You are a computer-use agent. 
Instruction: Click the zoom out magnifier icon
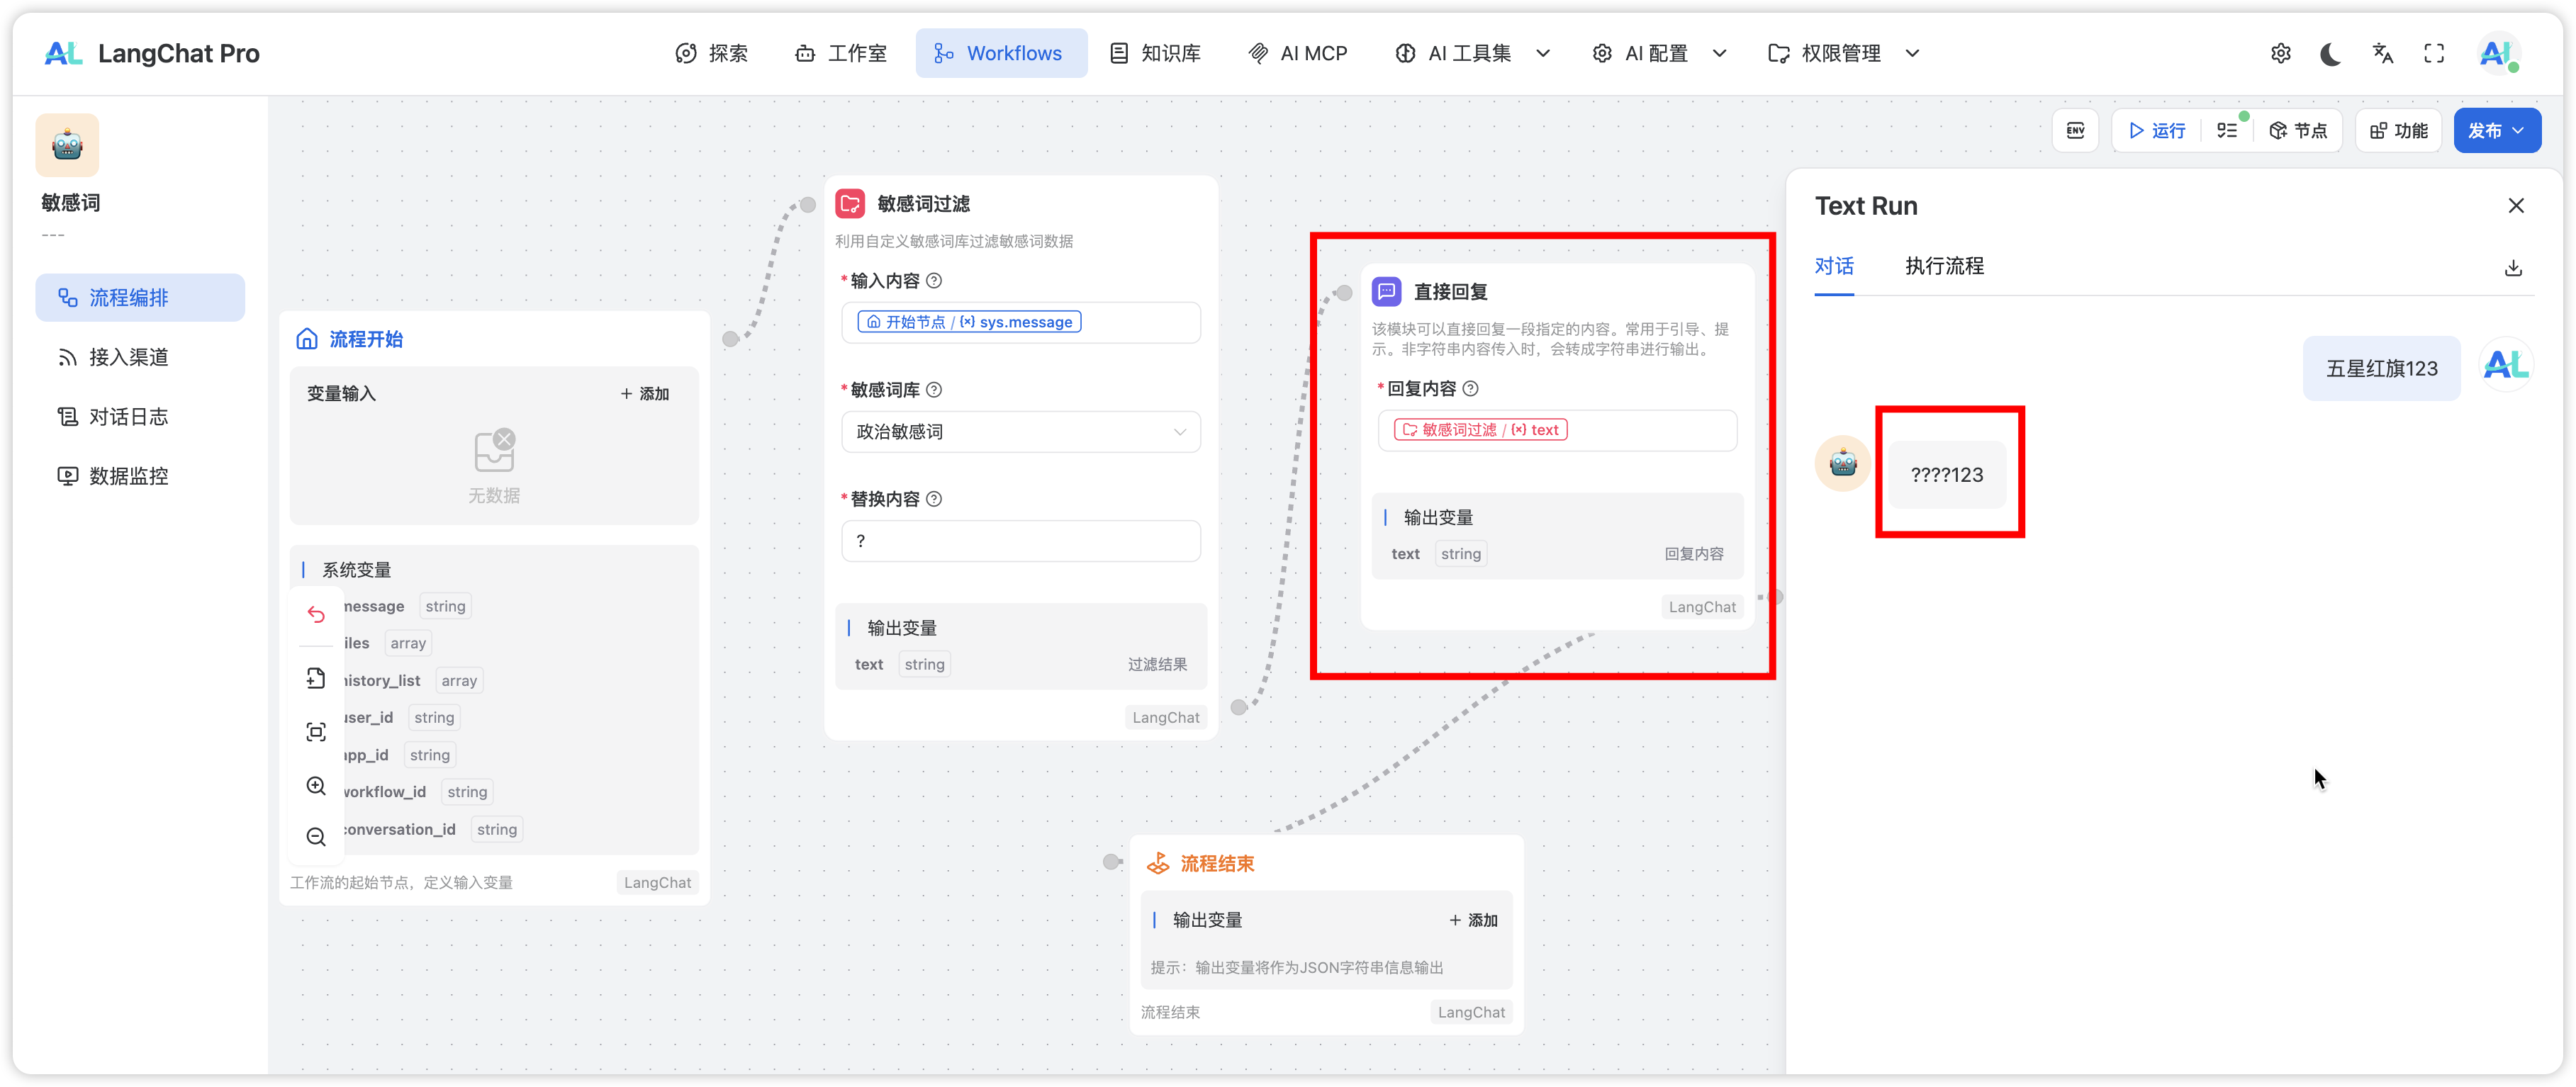[x=316, y=837]
